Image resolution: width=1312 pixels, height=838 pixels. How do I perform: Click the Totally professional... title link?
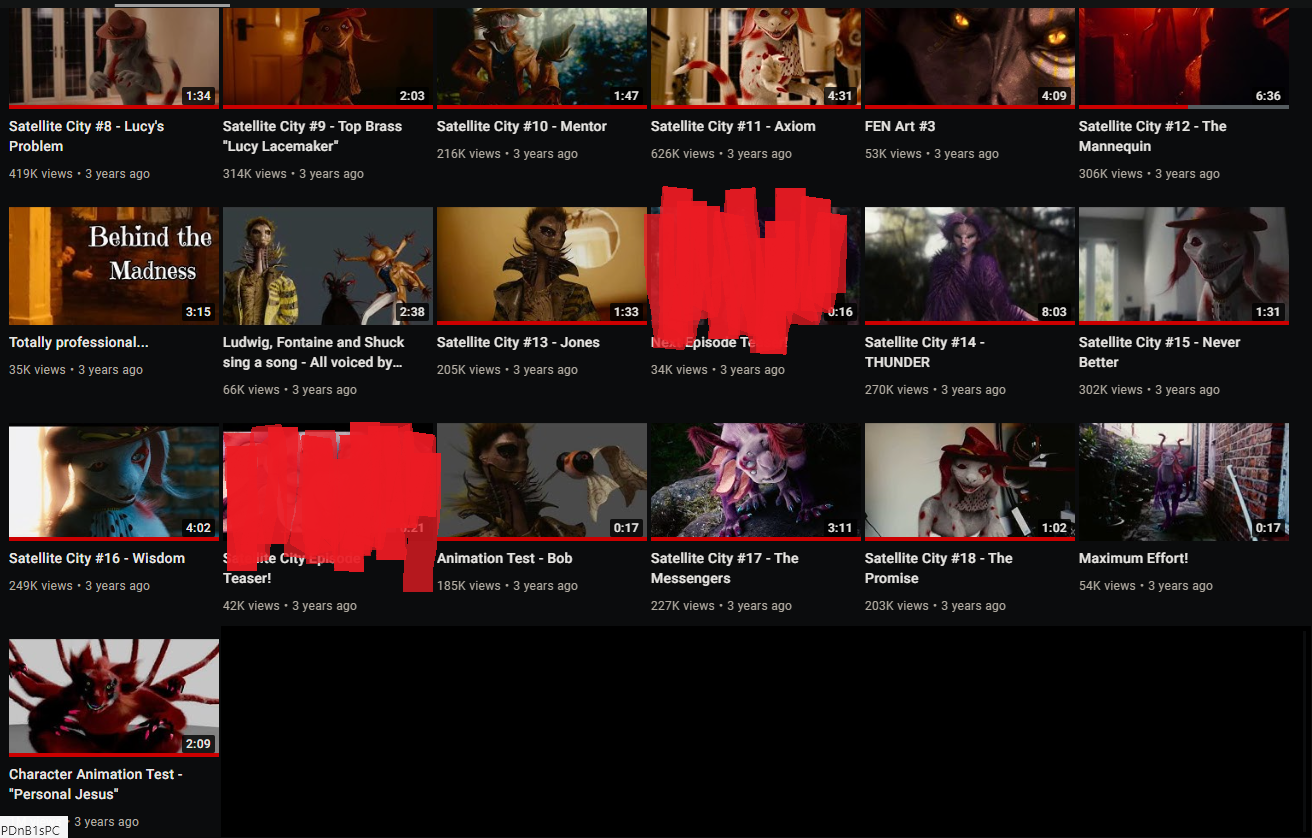click(79, 342)
